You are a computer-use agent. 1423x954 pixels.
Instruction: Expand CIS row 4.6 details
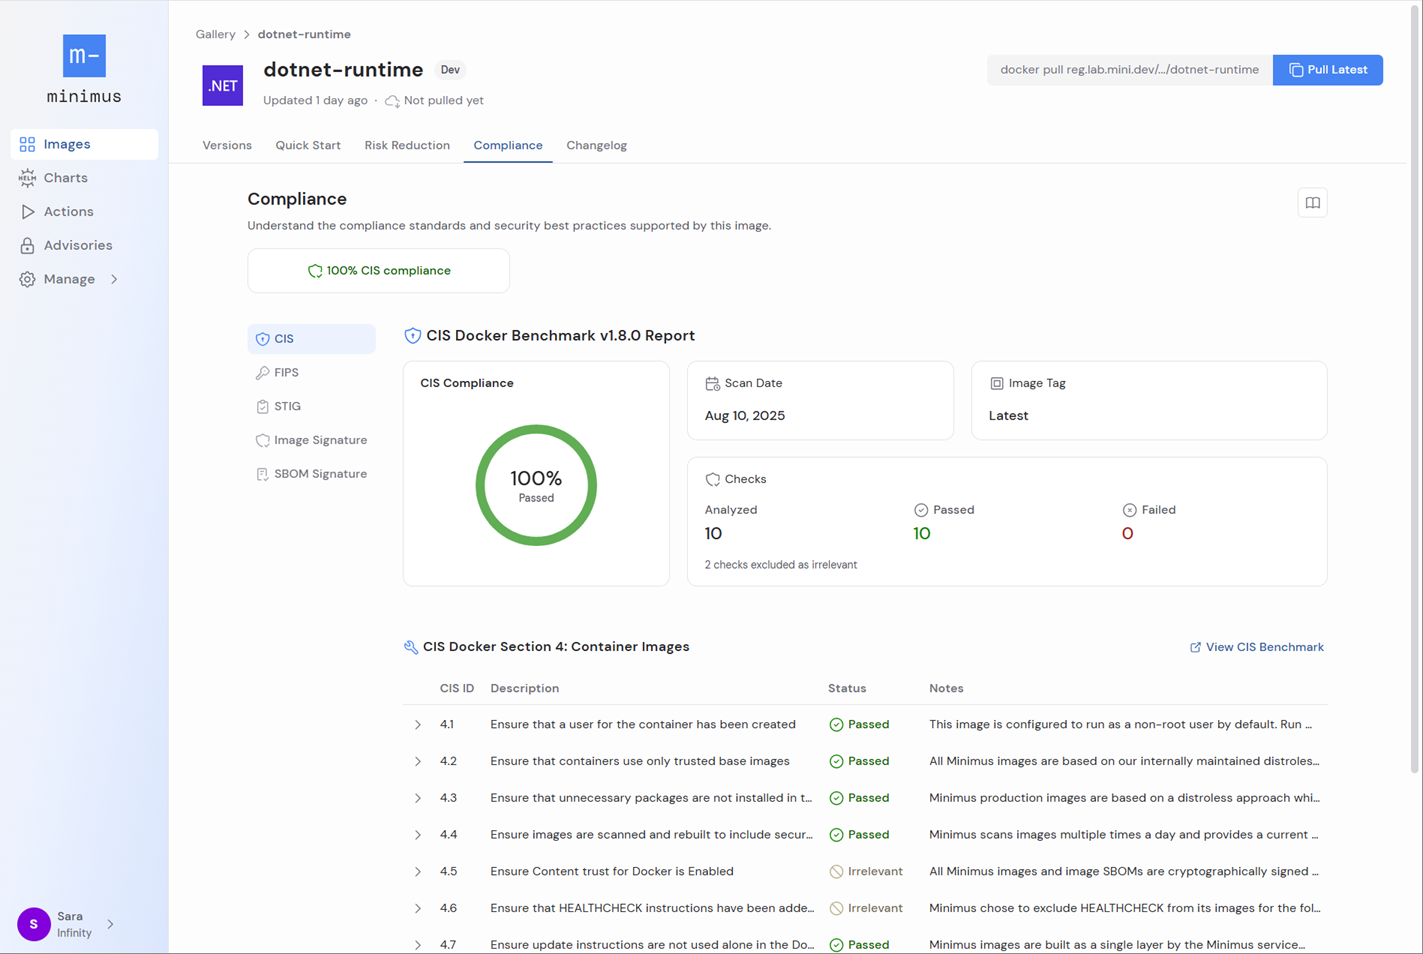tap(418, 909)
